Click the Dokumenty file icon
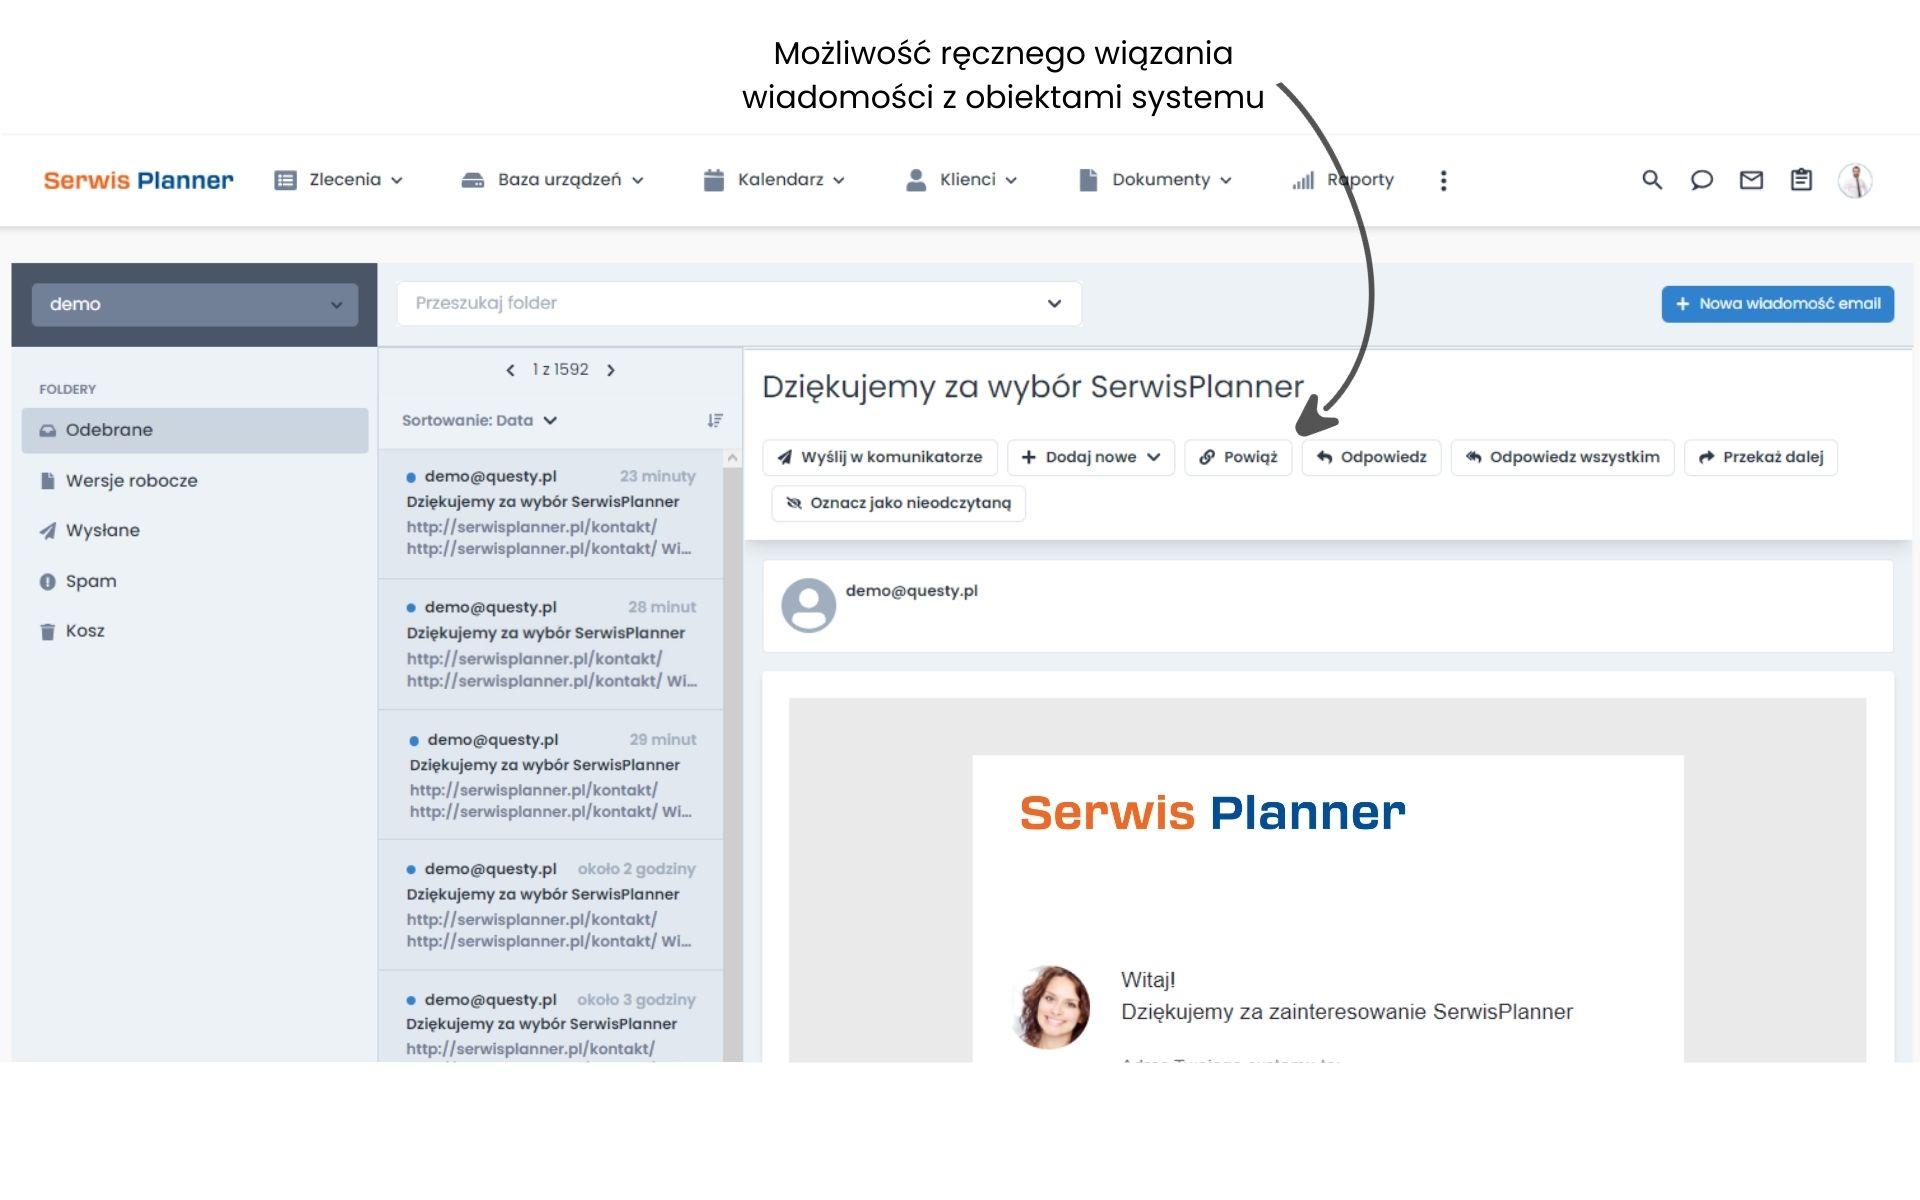This screenshot has height=1200, width=1920. (1088, 180)
